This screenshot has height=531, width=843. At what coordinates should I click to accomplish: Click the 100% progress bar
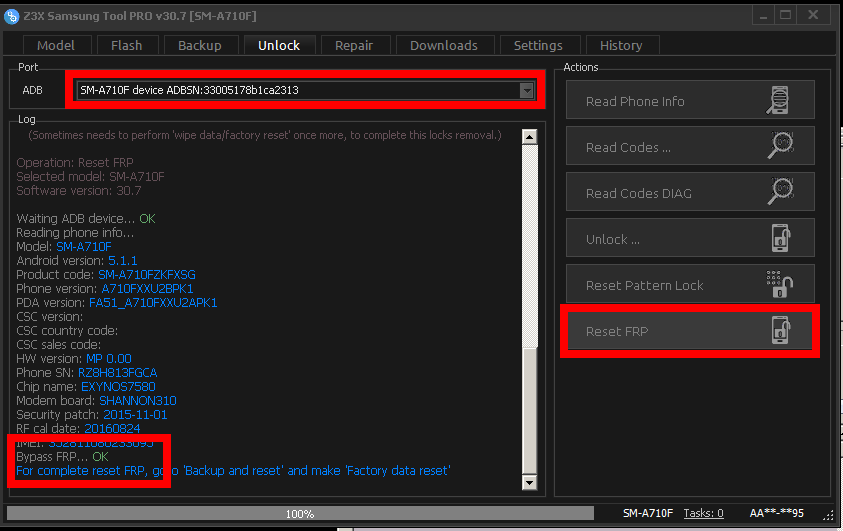300,514
